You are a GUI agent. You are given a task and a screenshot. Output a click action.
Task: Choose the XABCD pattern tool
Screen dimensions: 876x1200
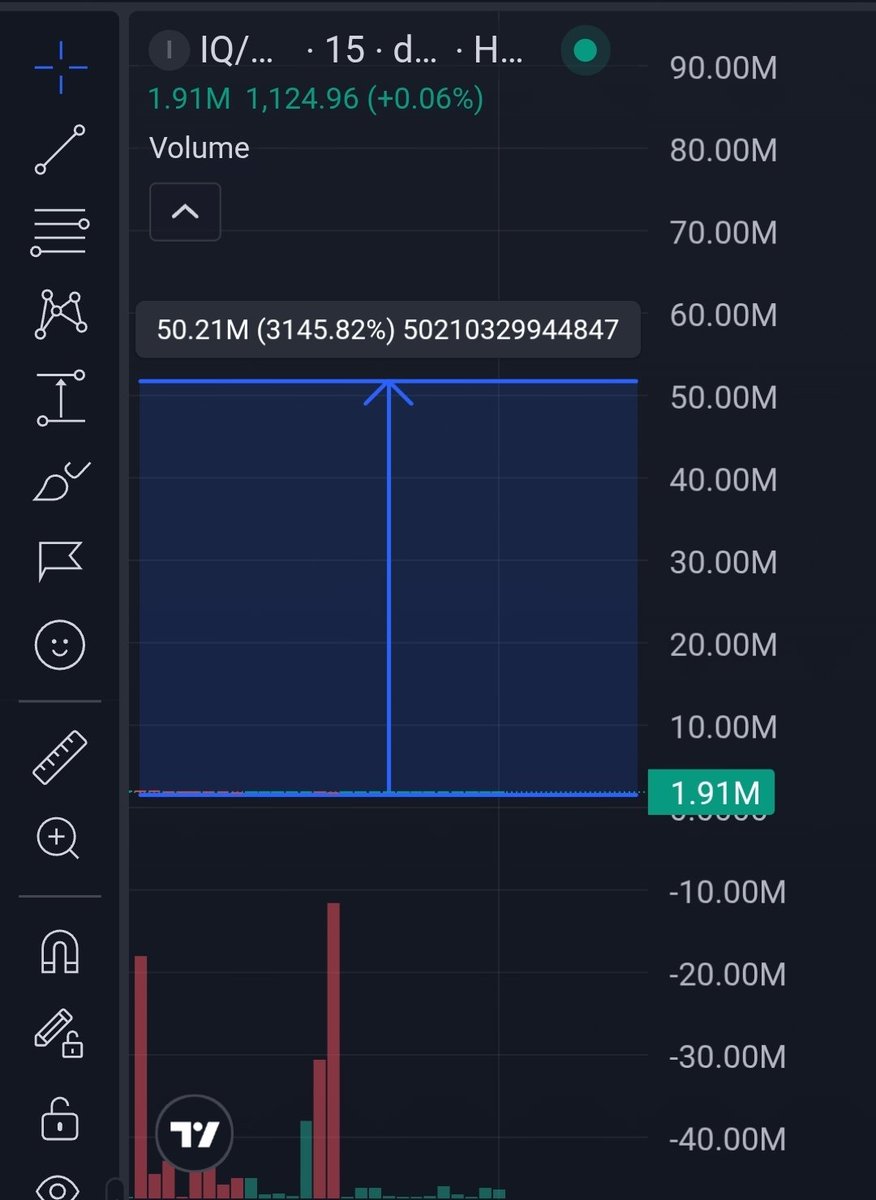tap(61, 313)
